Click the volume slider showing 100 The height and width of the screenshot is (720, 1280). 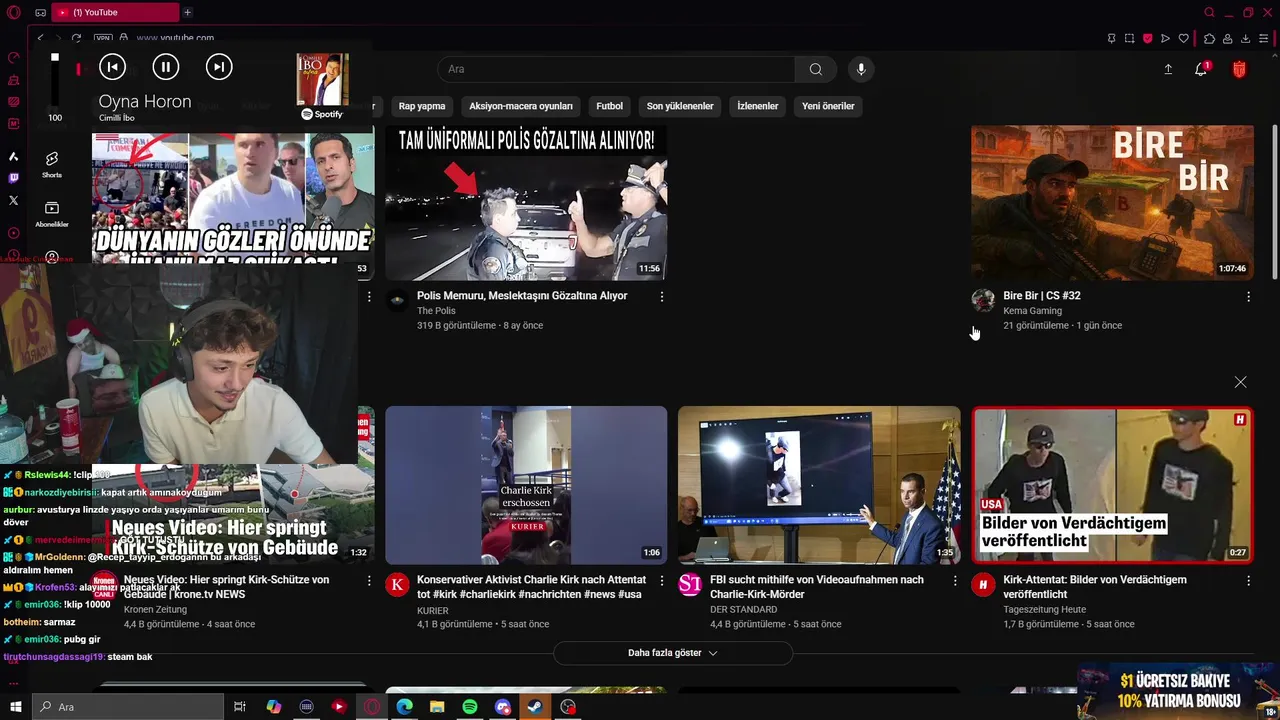(x=55, y=82)
